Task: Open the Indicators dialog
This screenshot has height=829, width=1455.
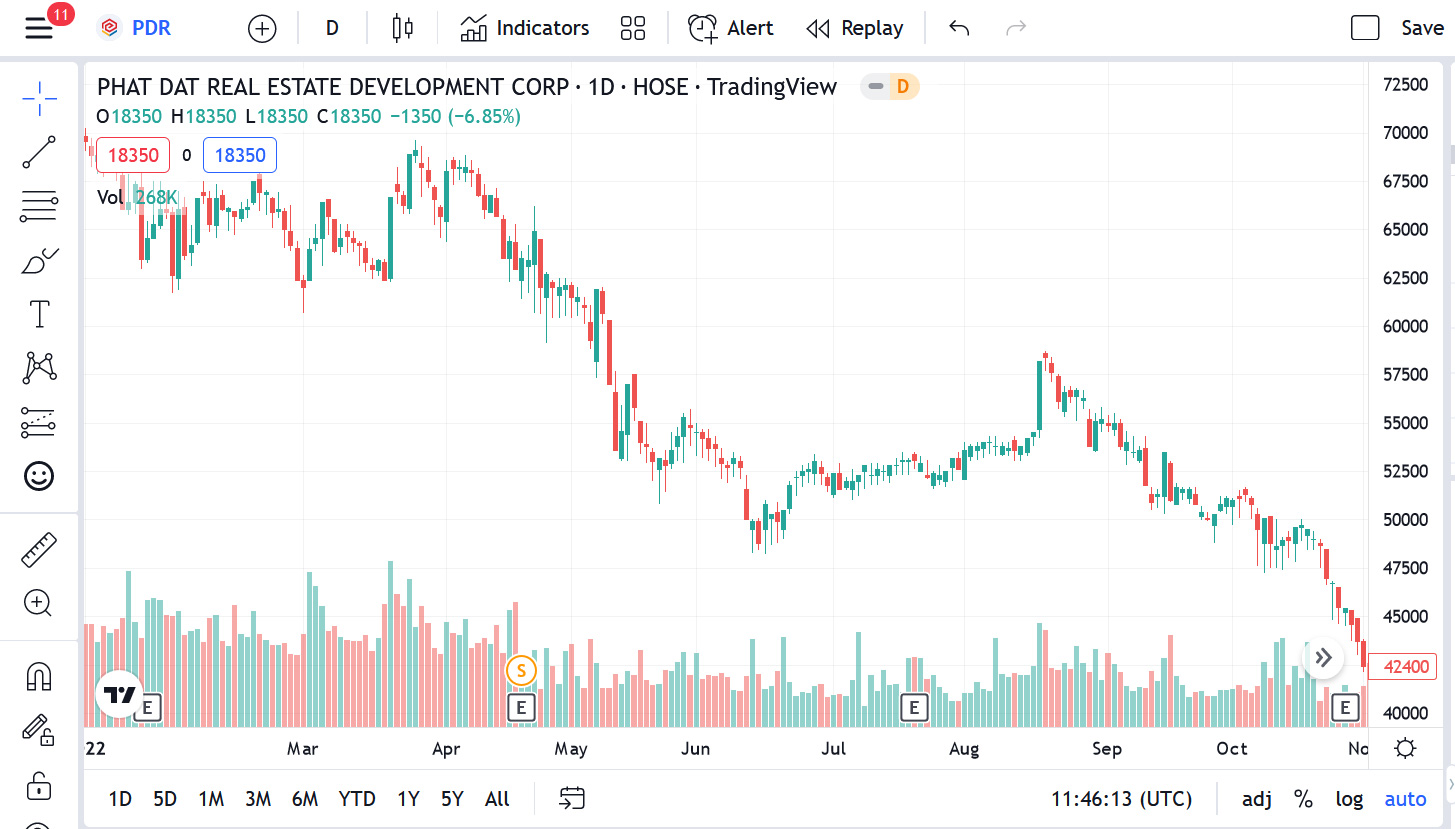Action: pyautogui.click(x=525, y=28)
